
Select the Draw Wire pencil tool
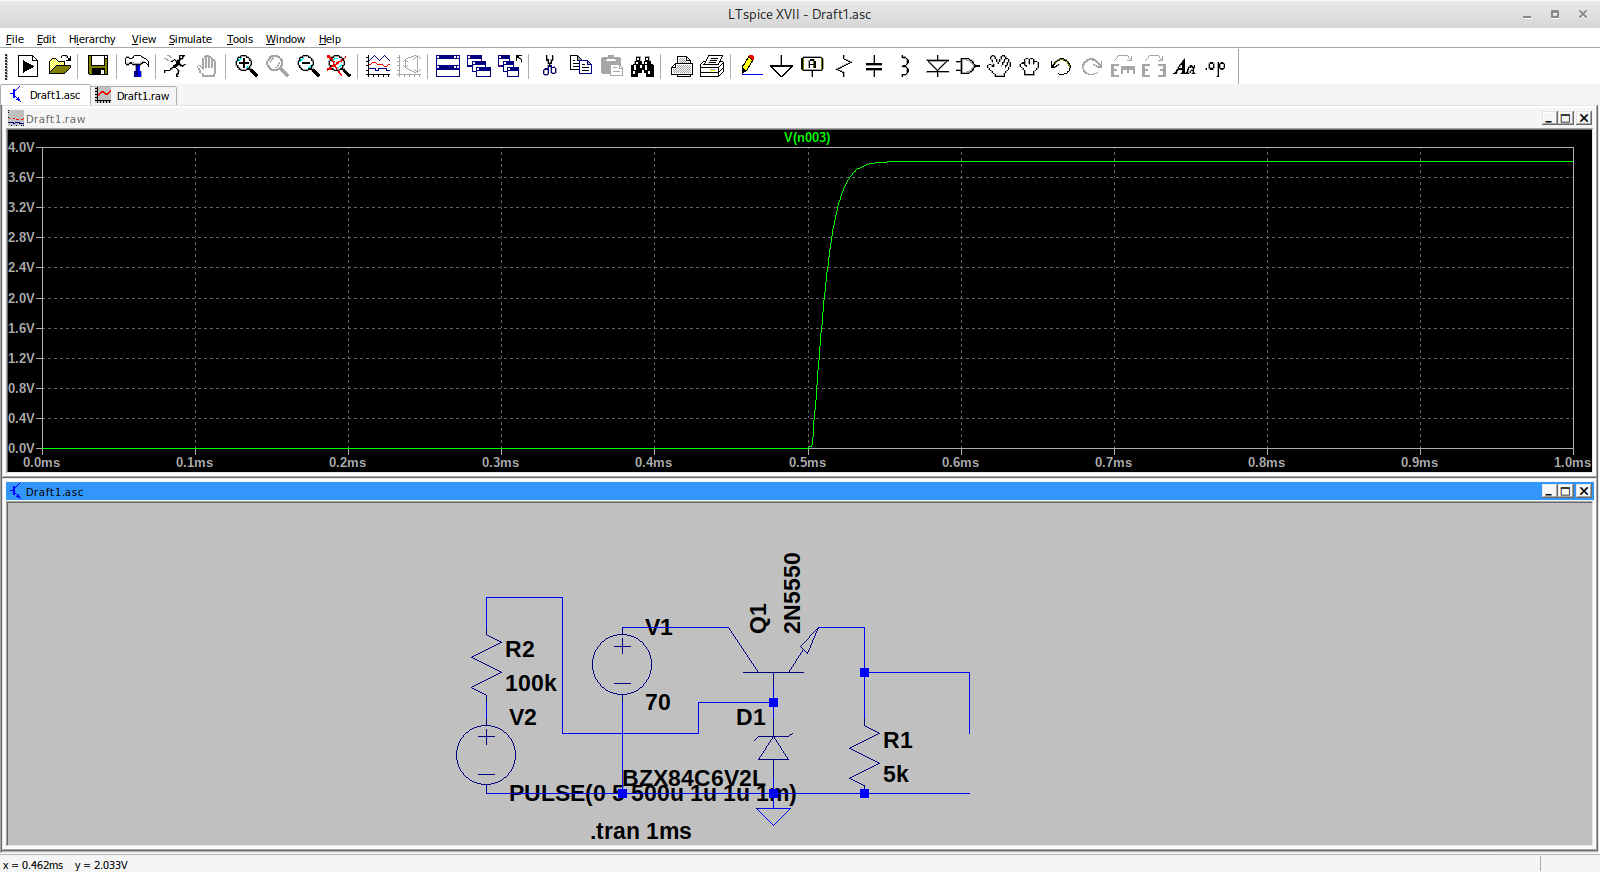click(x=751, y=66)
